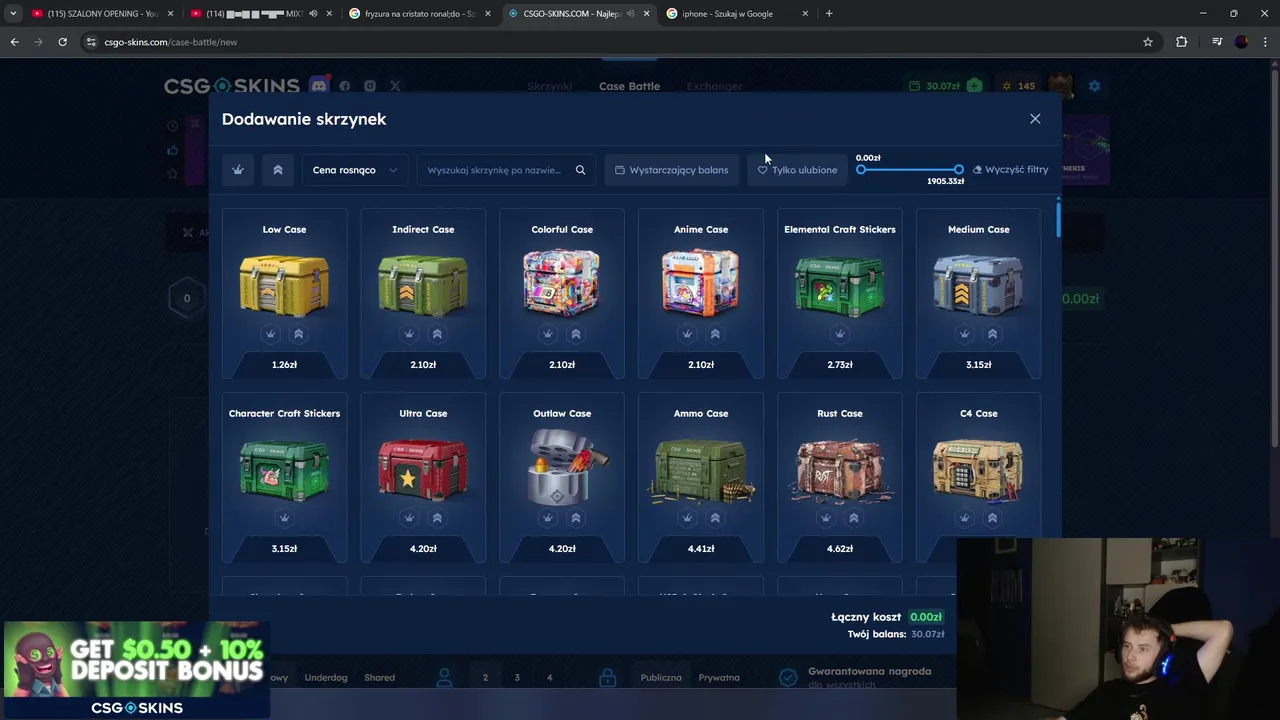Click the crown icon under Low Case
Image resolution: width=1280 pixels, height=720 pixels.
(x=270, y=334)
